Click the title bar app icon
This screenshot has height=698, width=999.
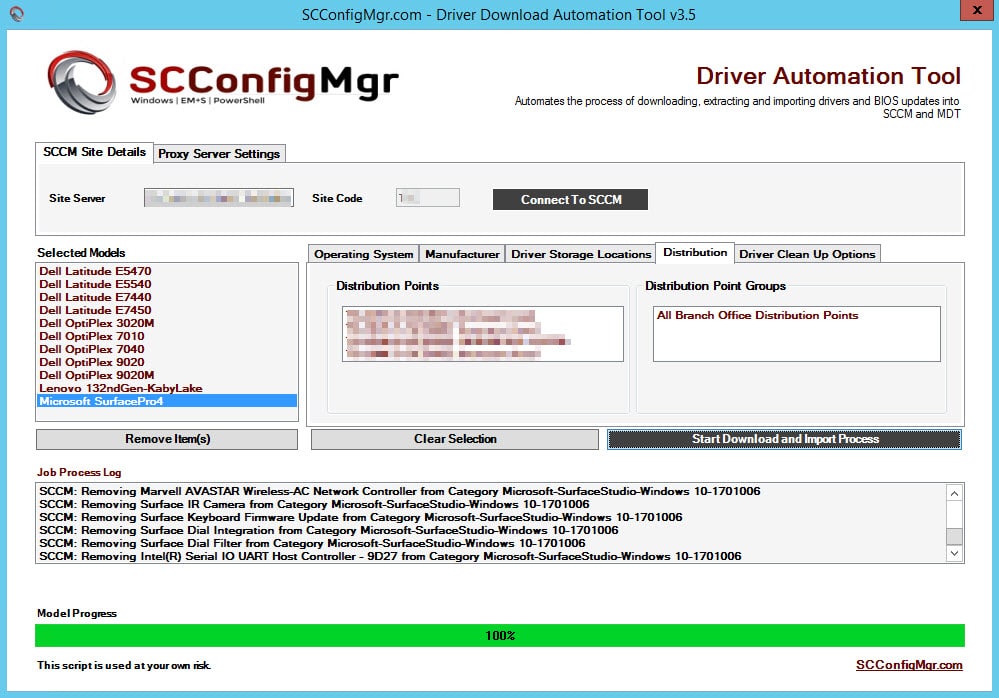[17, 13]
